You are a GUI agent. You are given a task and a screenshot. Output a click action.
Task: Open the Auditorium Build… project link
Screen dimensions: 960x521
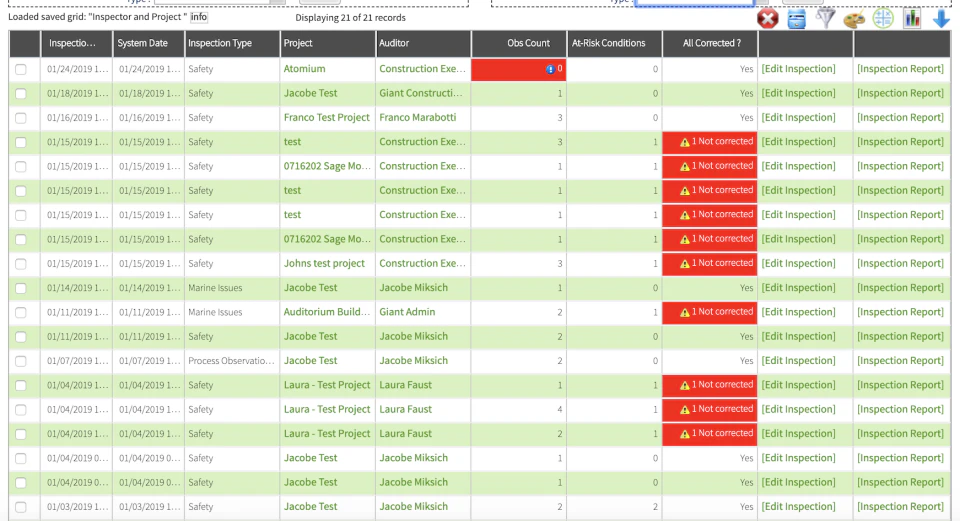tap(326, 312)
